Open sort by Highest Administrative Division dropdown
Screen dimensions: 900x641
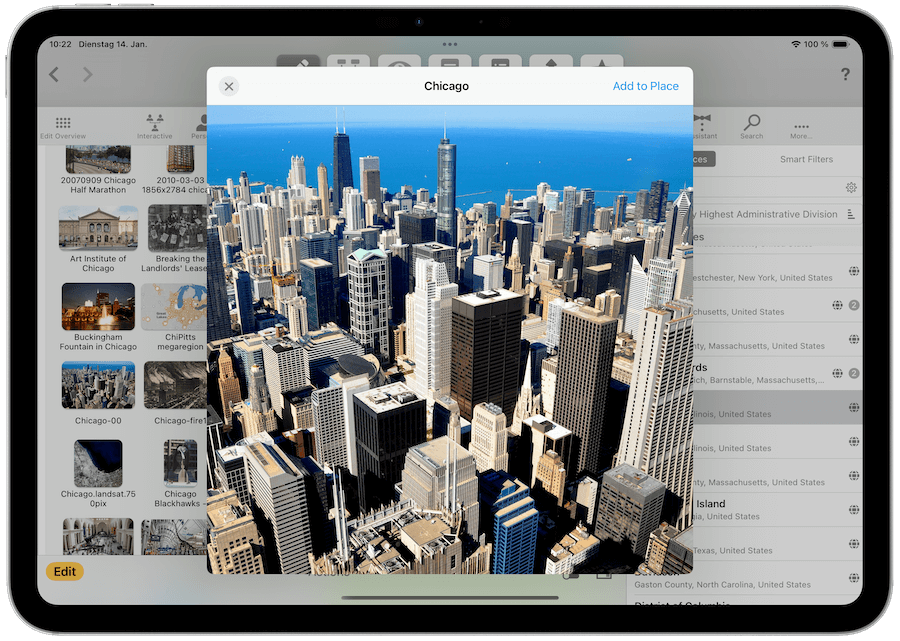click(x=775, y=214)
